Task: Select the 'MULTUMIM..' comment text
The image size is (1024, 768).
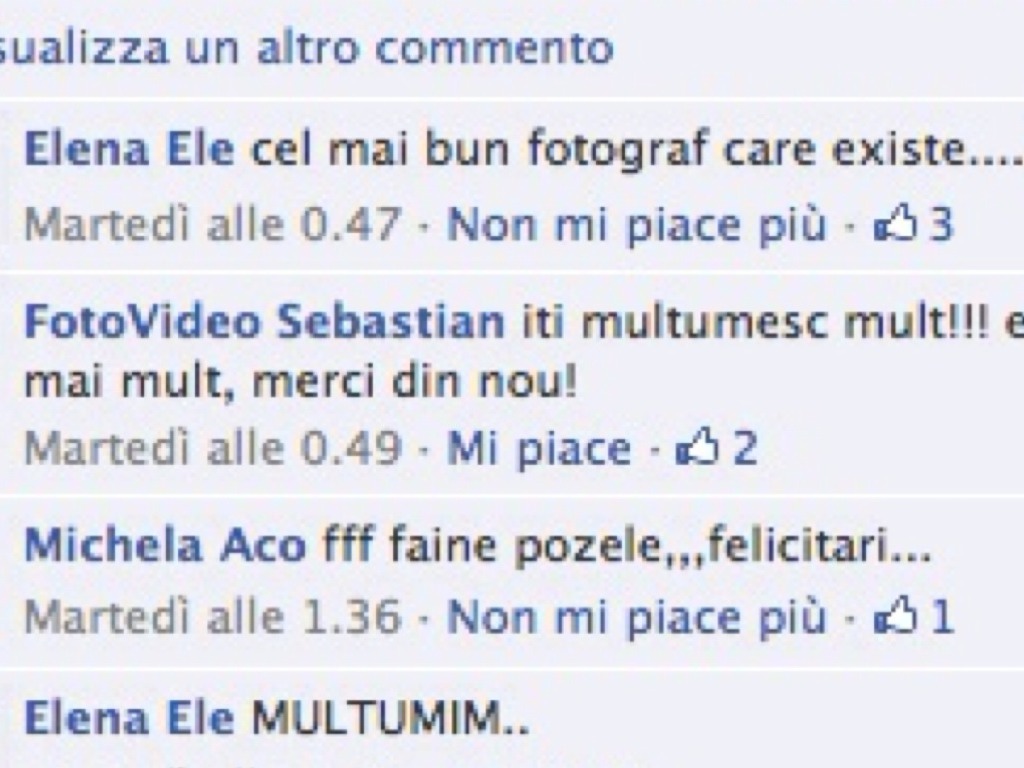Action: tap(390, 718)
